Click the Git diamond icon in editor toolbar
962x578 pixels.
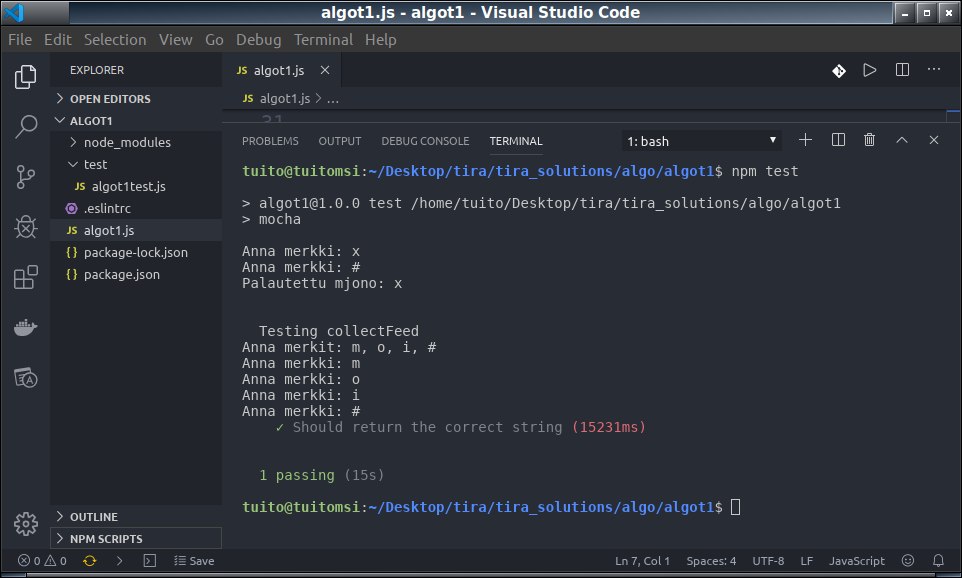point(839,71)
